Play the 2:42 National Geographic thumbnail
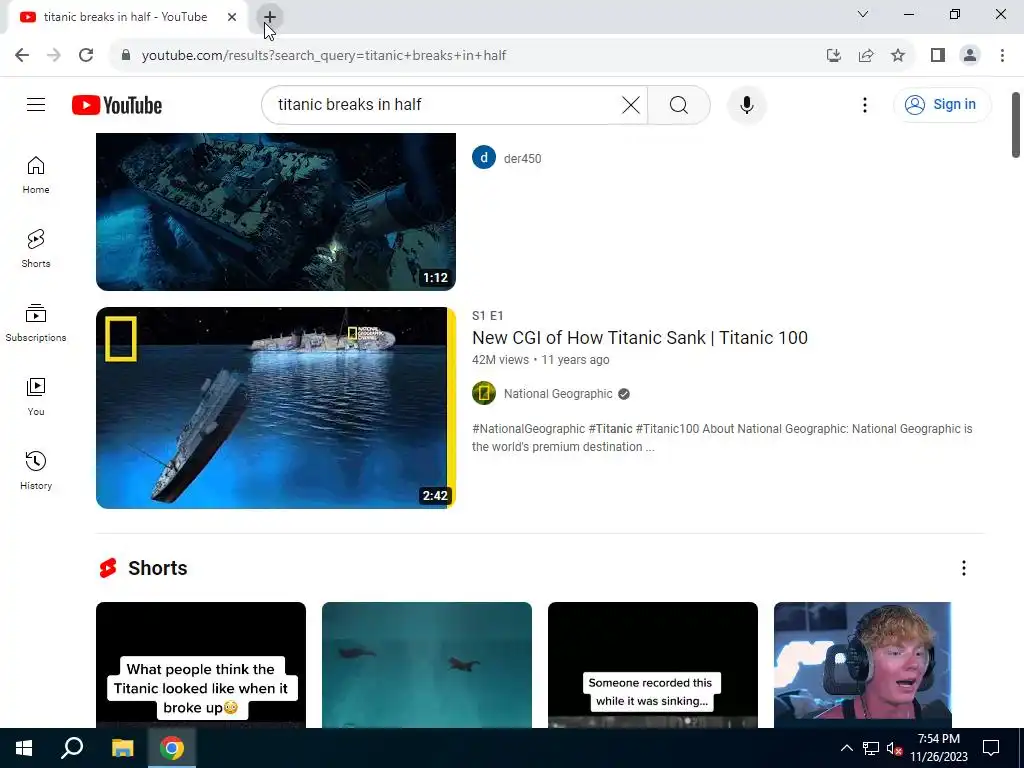This screenshot has width=1024, height=768. tap(276, 408)
